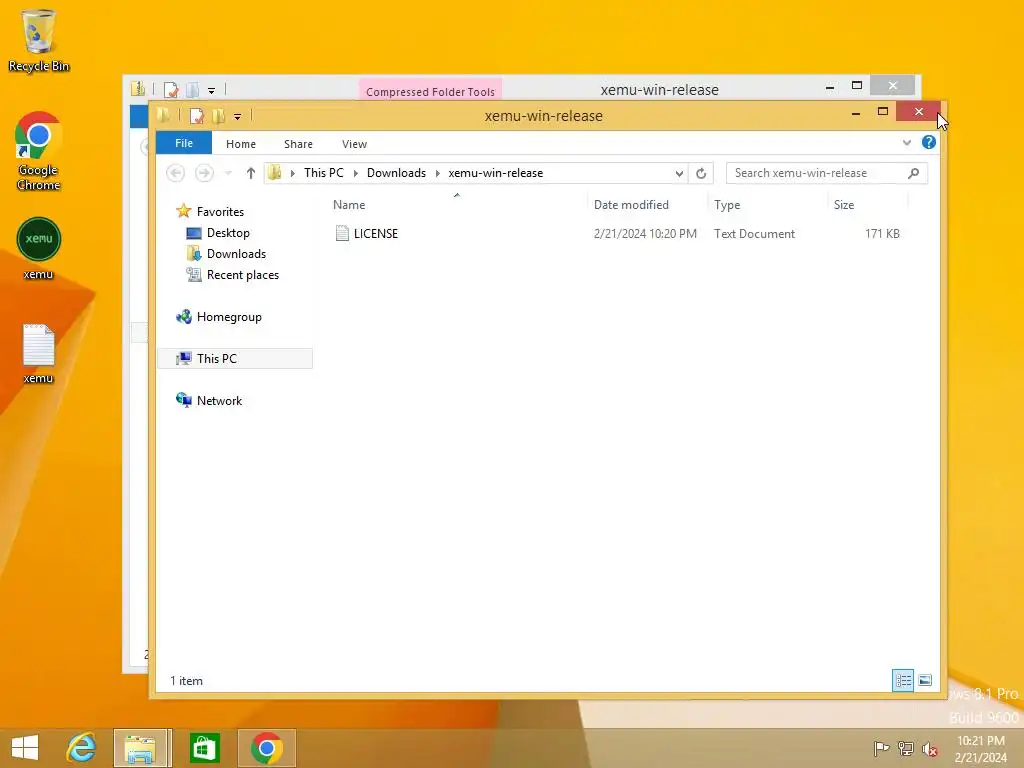This screenshot has height=768, width=1024.
Task: Select the xemu text file on desktop
Action: coord(39,354)
